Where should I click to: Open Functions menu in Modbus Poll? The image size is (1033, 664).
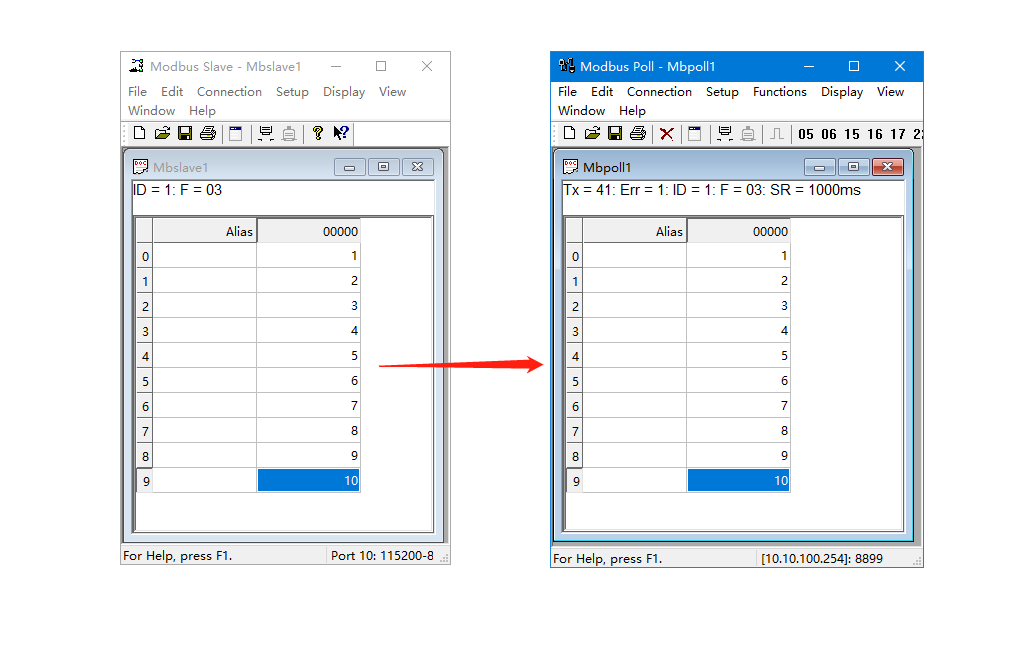tap(779, 92)
